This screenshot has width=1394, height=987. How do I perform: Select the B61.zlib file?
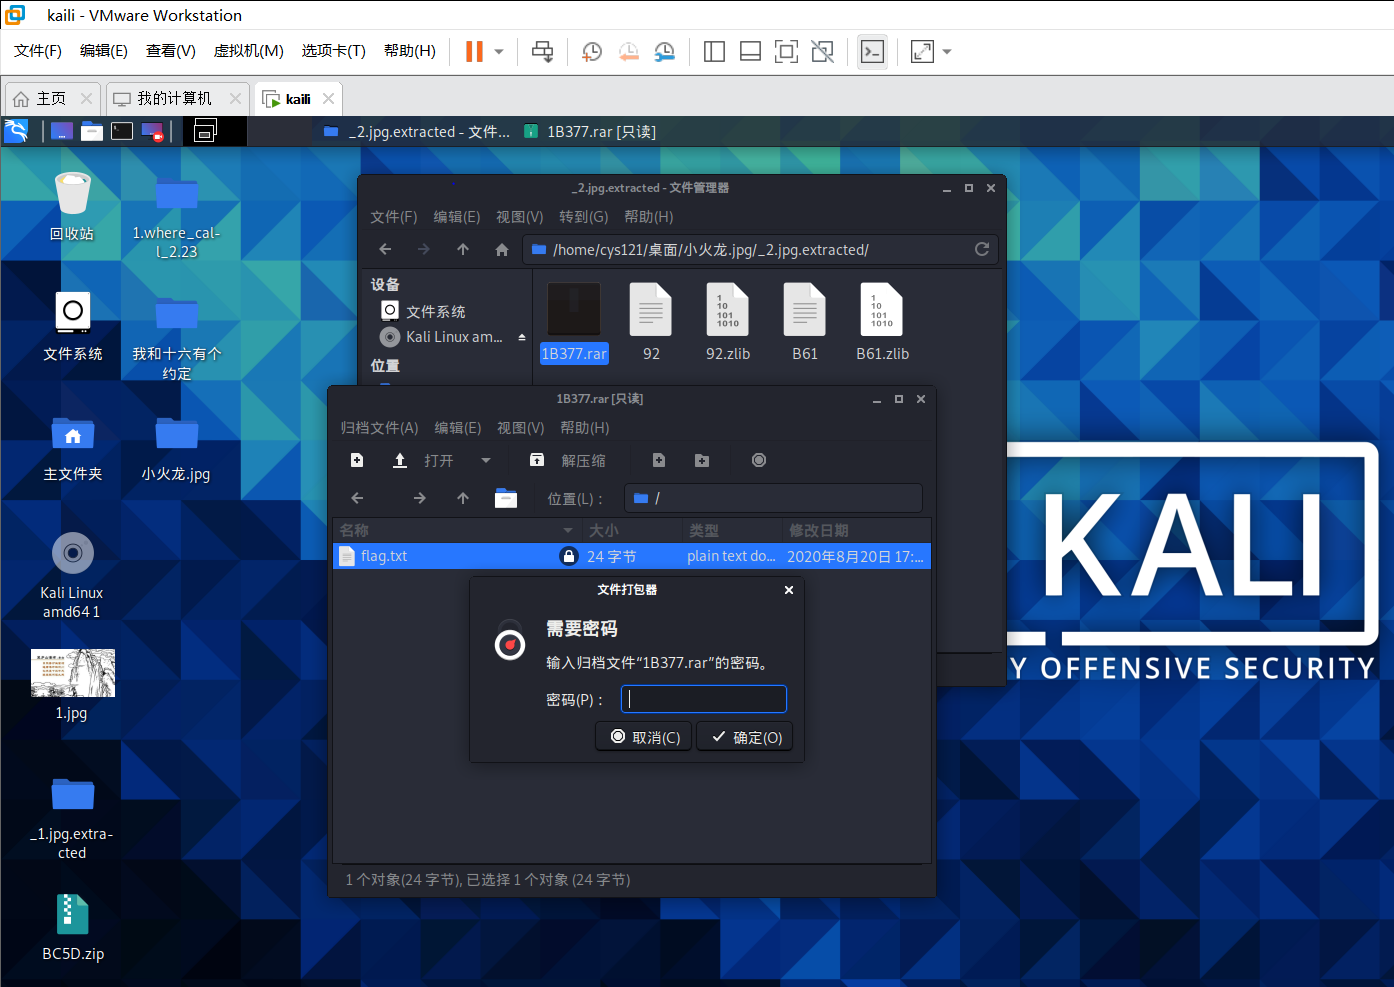(882, 322)
